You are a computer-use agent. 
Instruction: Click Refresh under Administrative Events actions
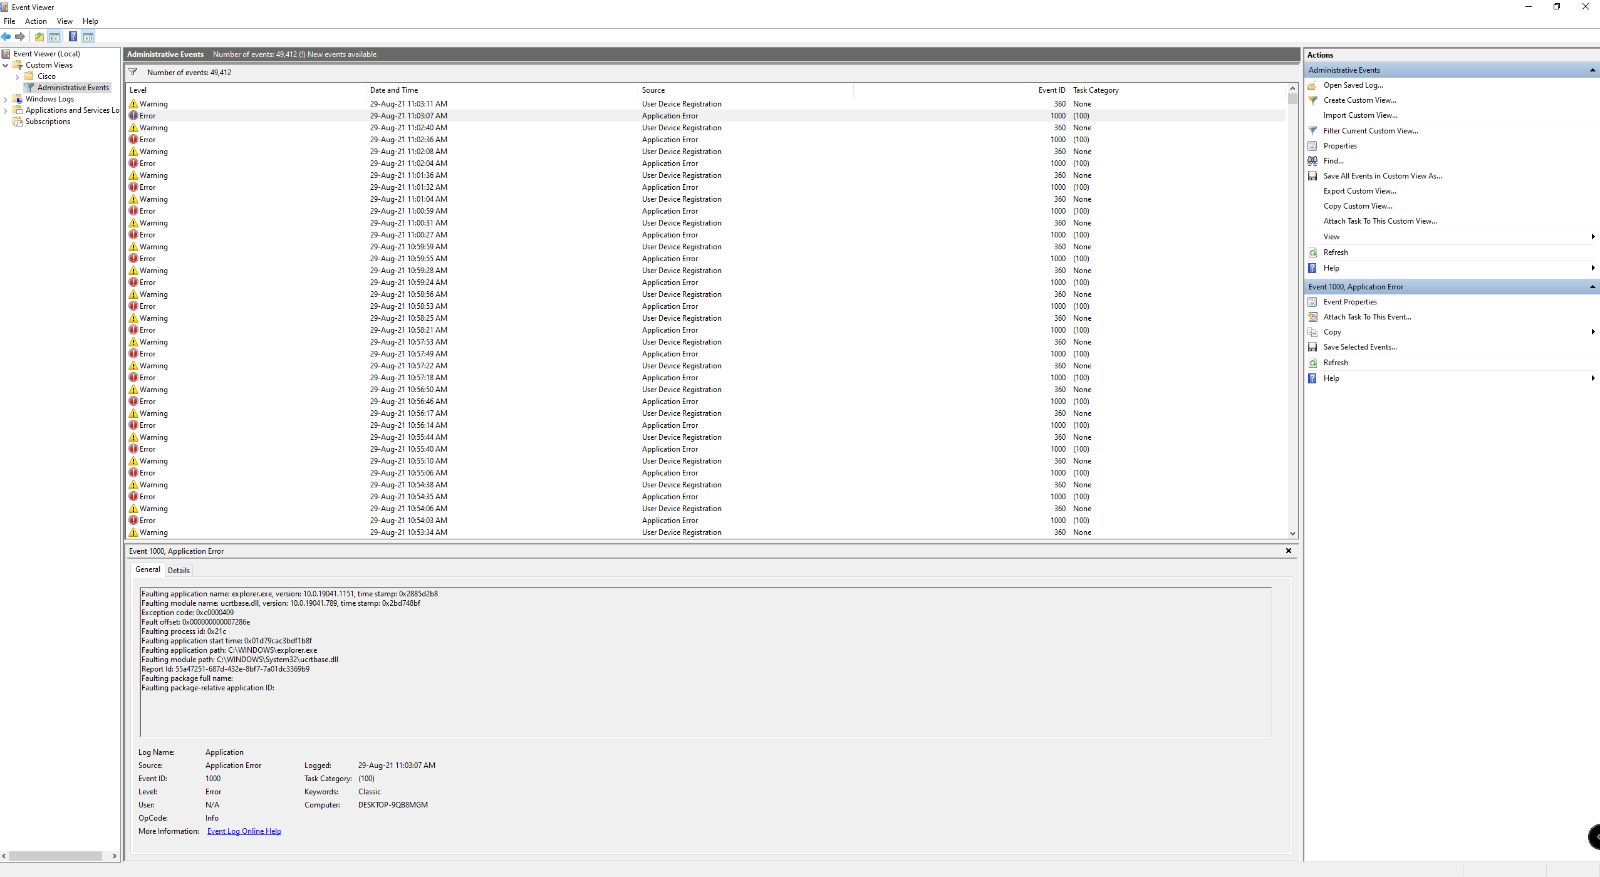[1336, 252]
